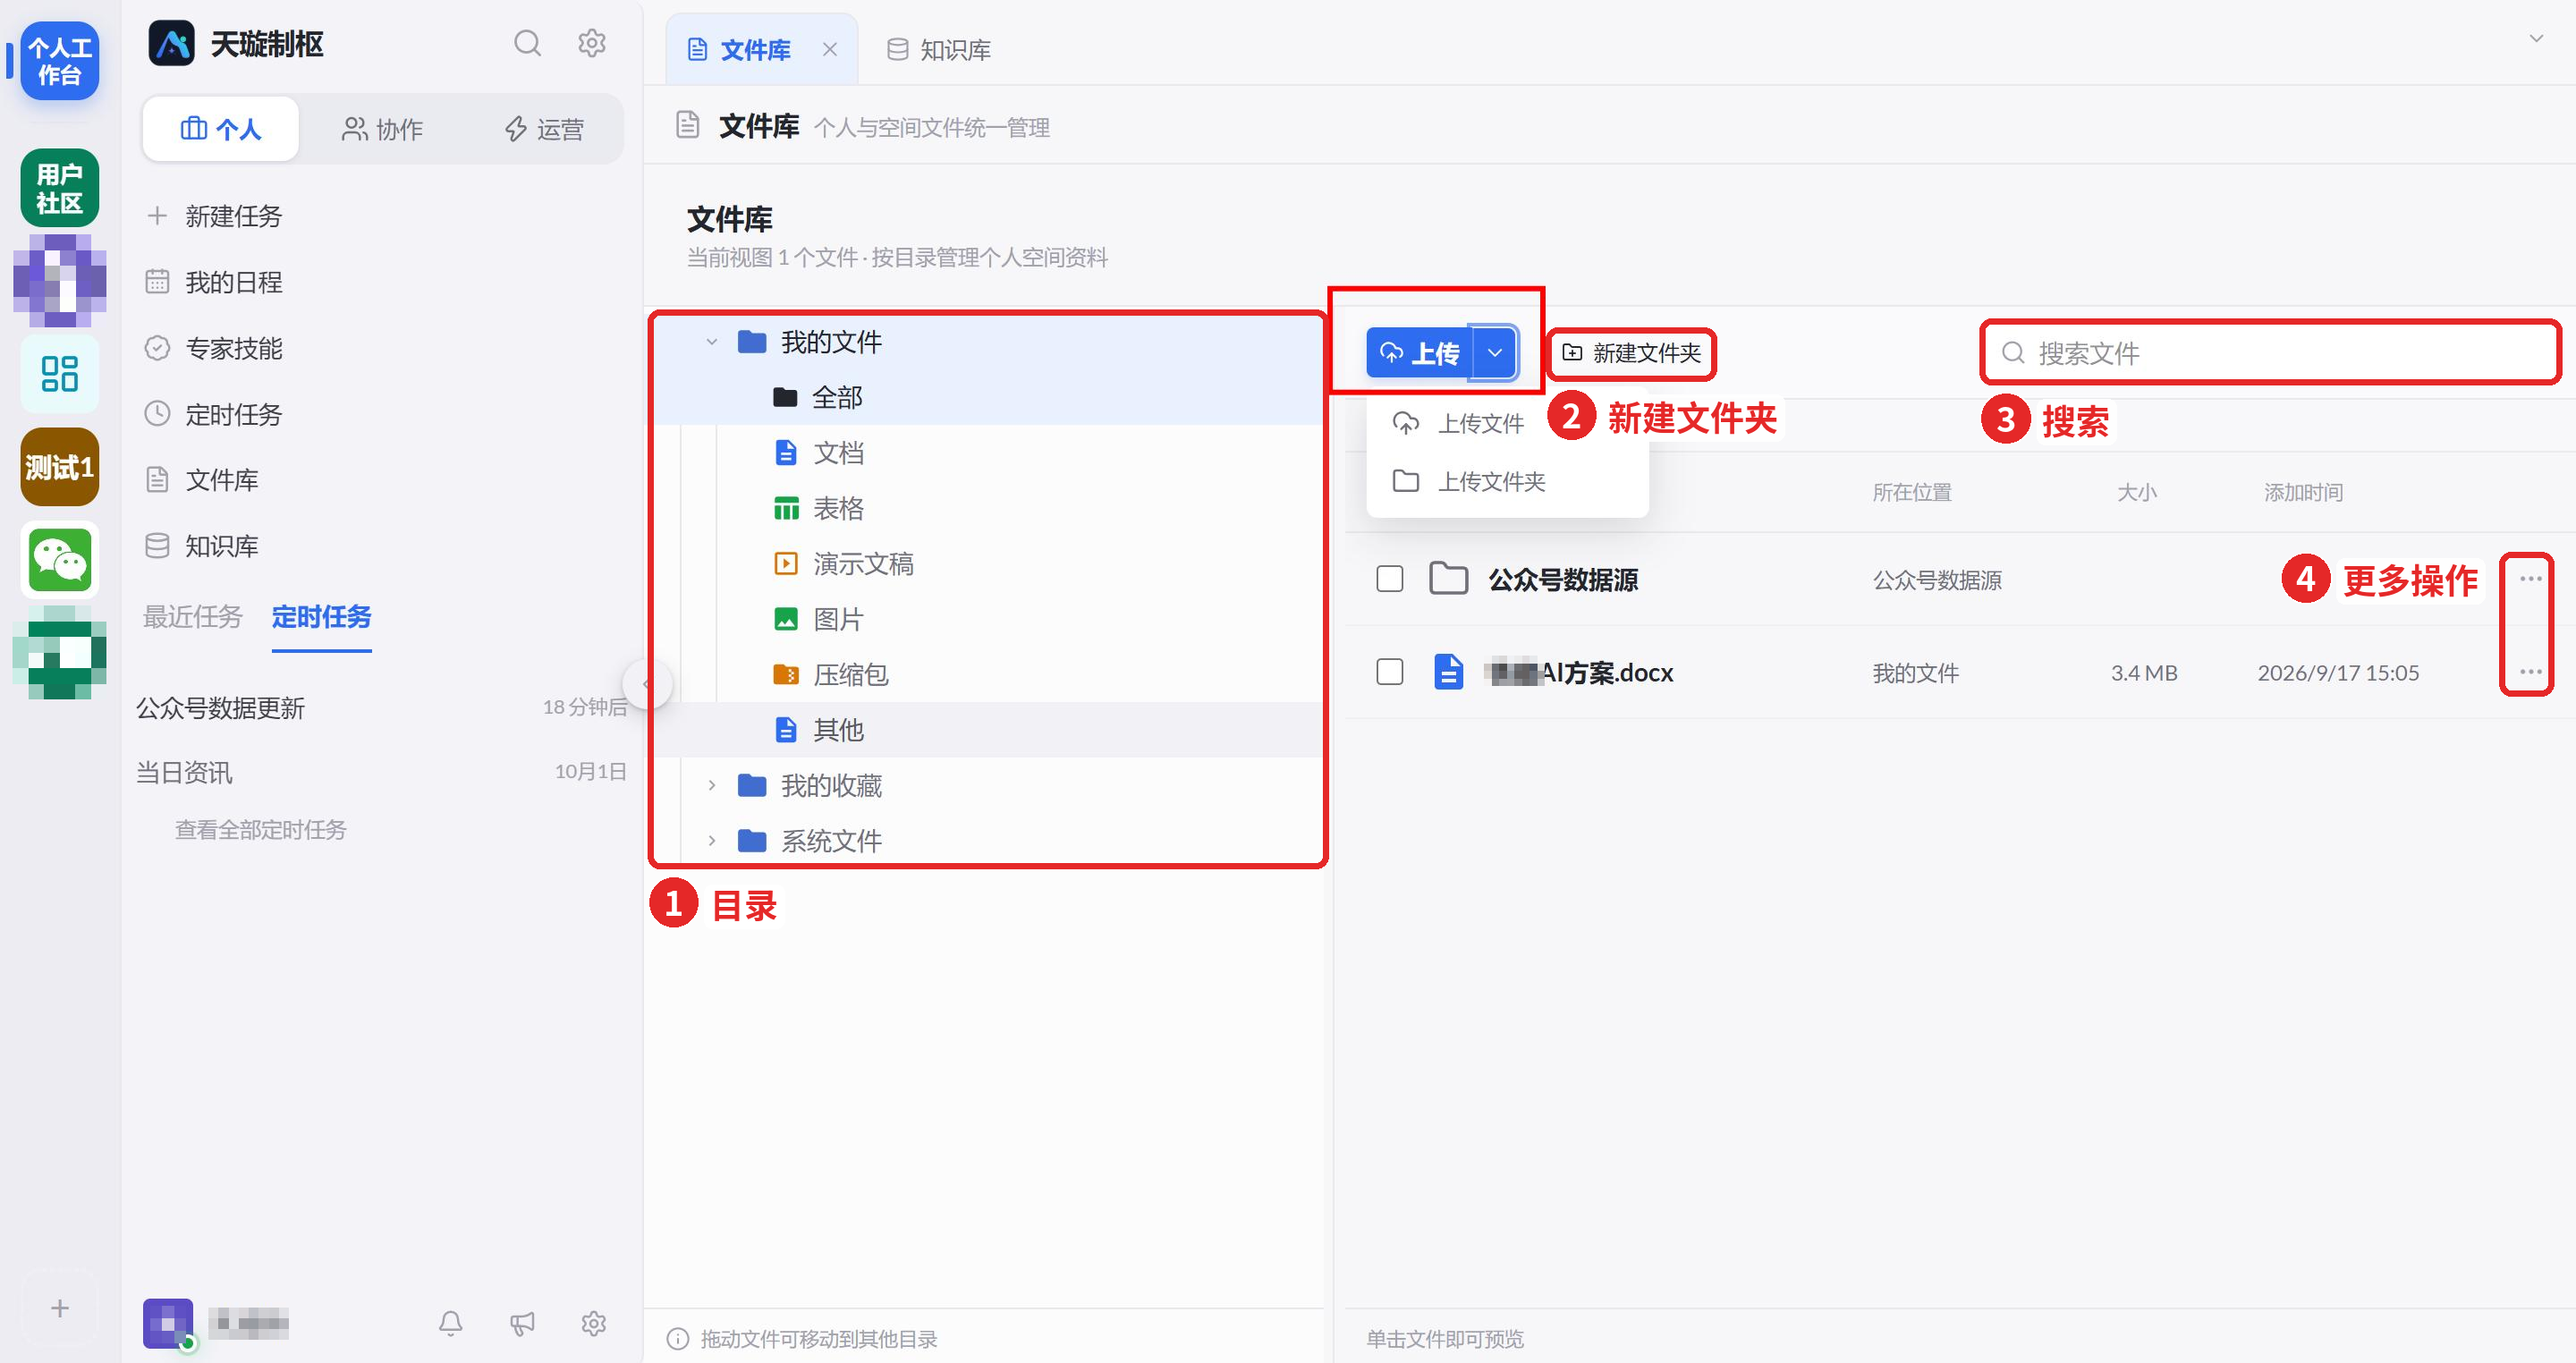Open the notifications bell icon

(x=451, y=1323)
